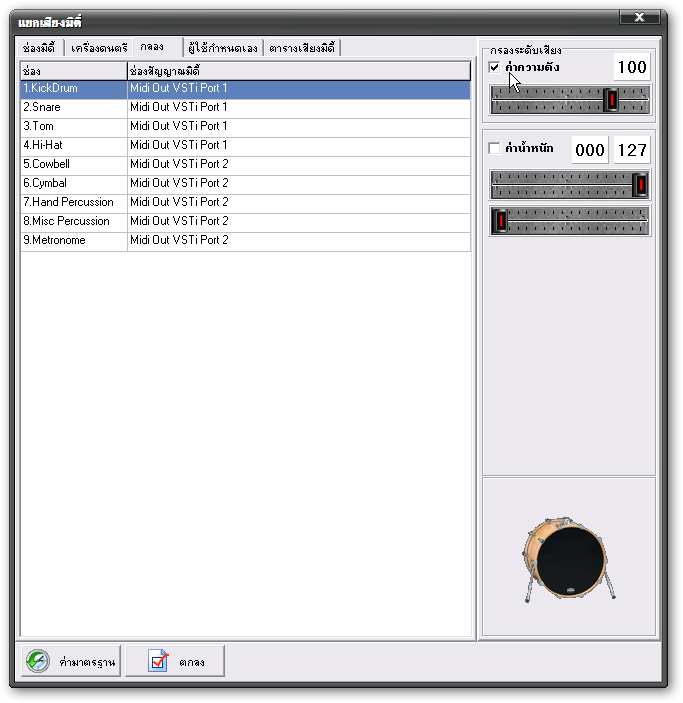Image resolution: width=683 pixels, height=703 pixels.
Task: Click Midi Out VSTi Port 2 for Metronome
Action: pyautogui.click(x=179, y=240)
